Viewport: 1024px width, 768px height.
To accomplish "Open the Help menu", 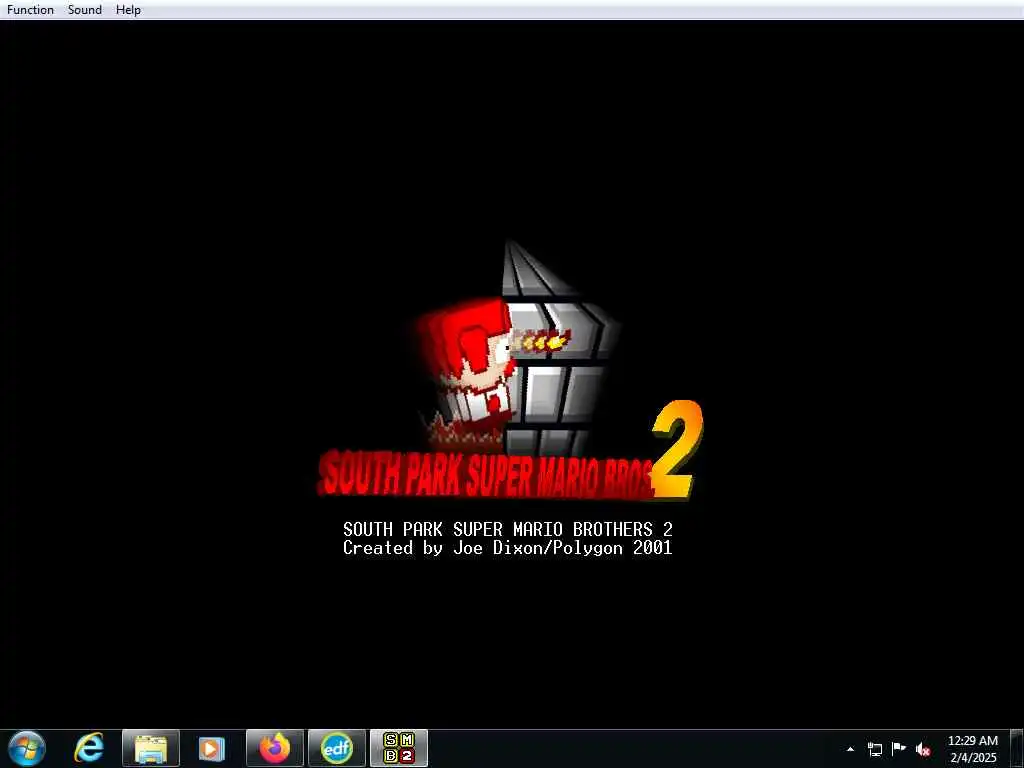I will tap(128, 10).
